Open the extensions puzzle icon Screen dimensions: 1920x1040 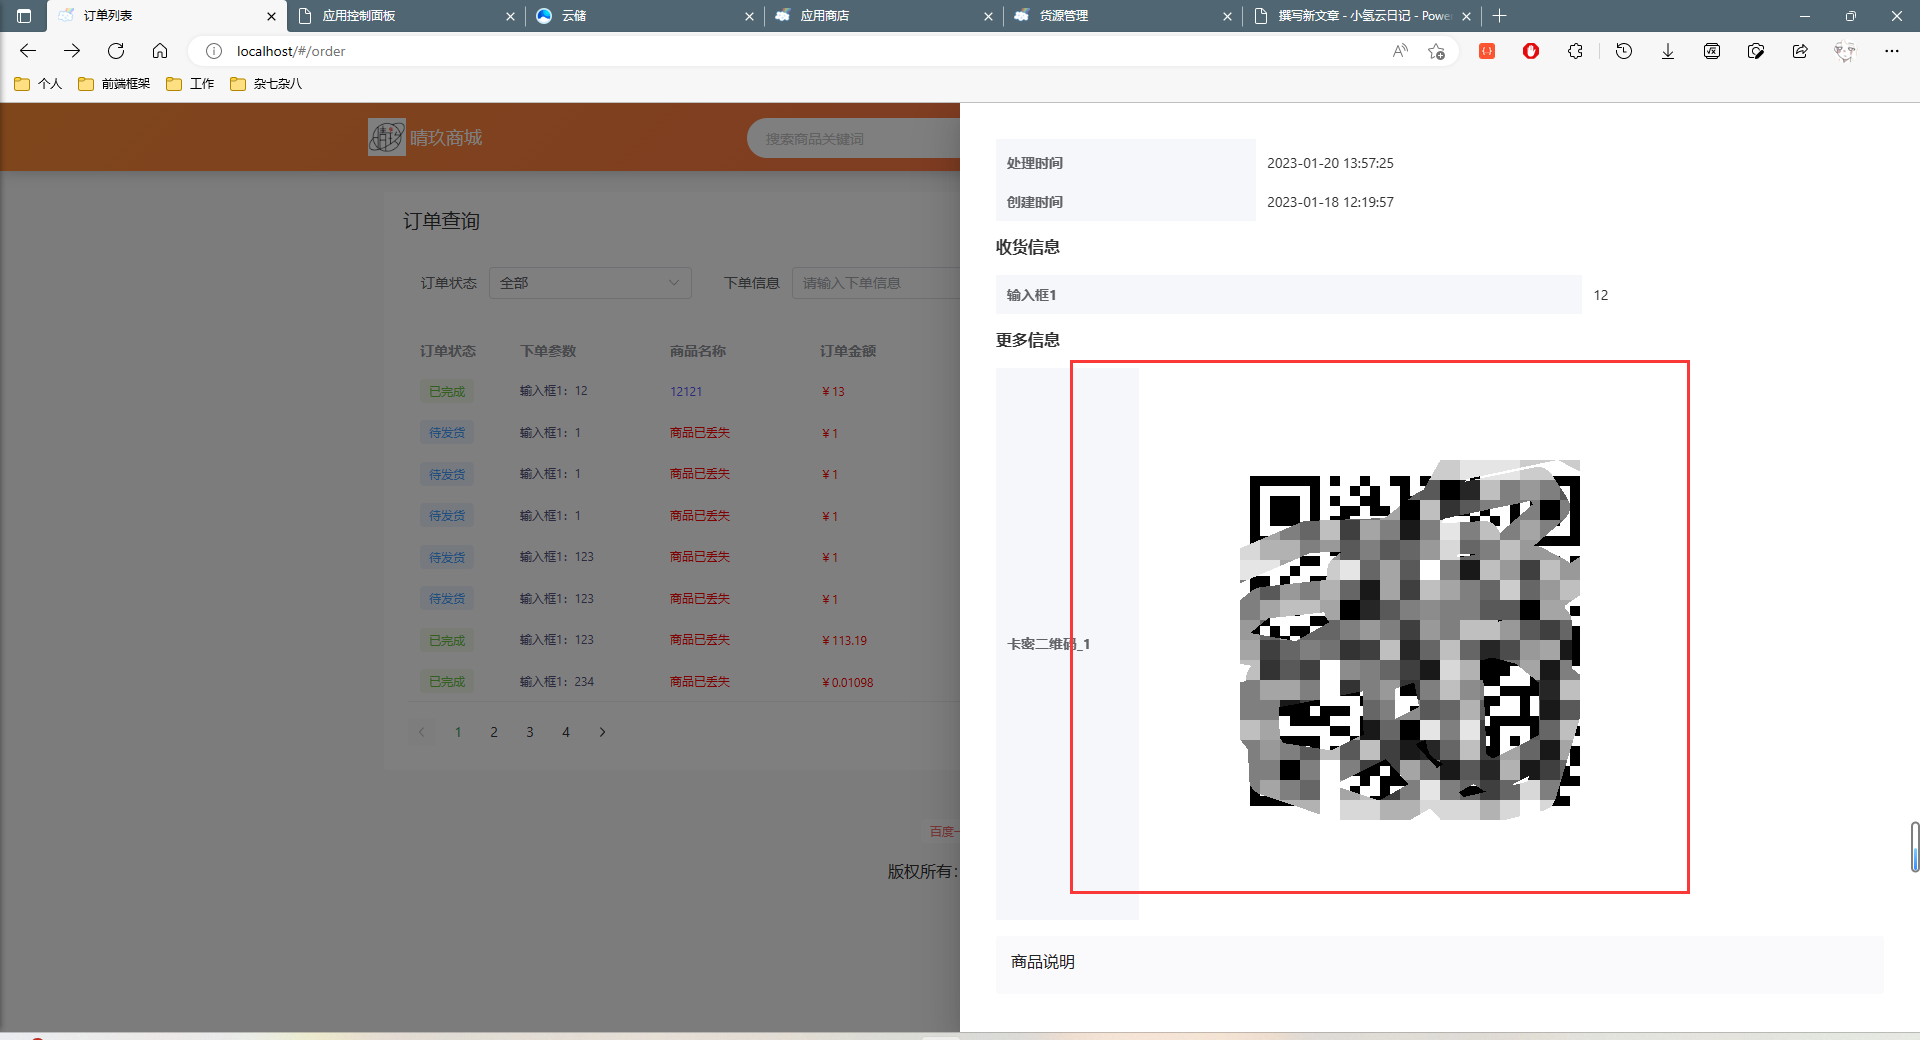(x=1575, y=51)
